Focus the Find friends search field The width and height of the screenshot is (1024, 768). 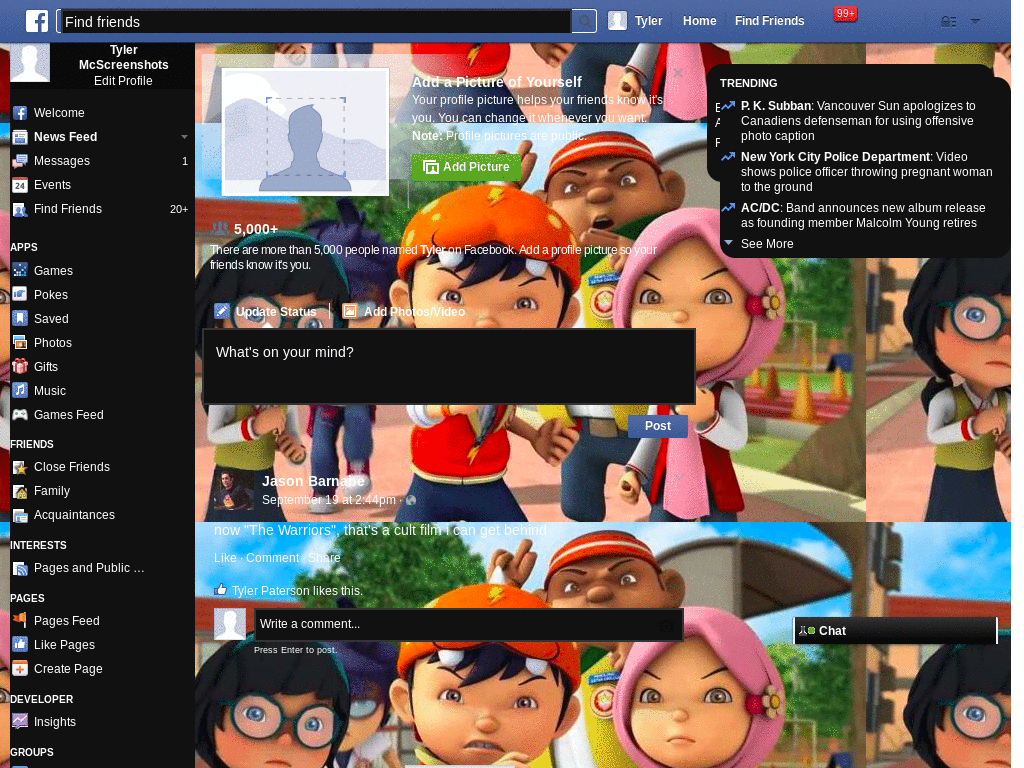tap(315, 22)
